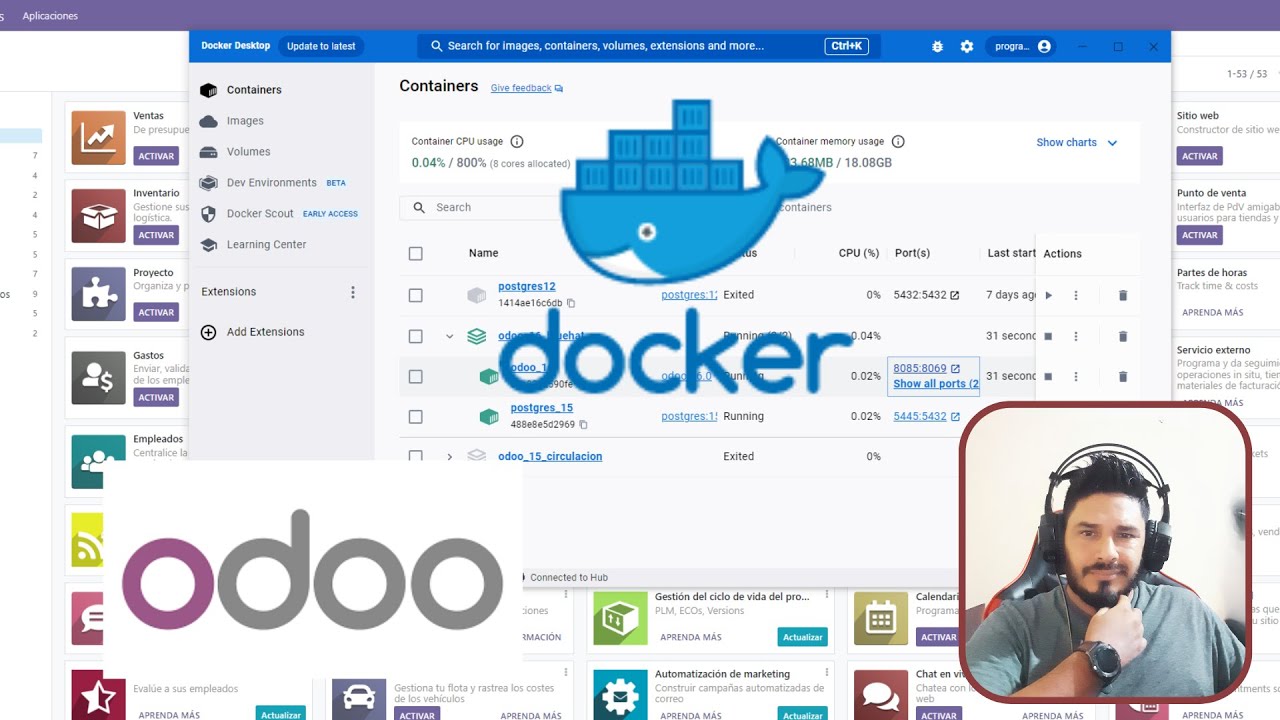Check the postgres12 container checkbox
Viewport: 1280px width, 720px height.
pyautogui.click(x=416, y=296)
